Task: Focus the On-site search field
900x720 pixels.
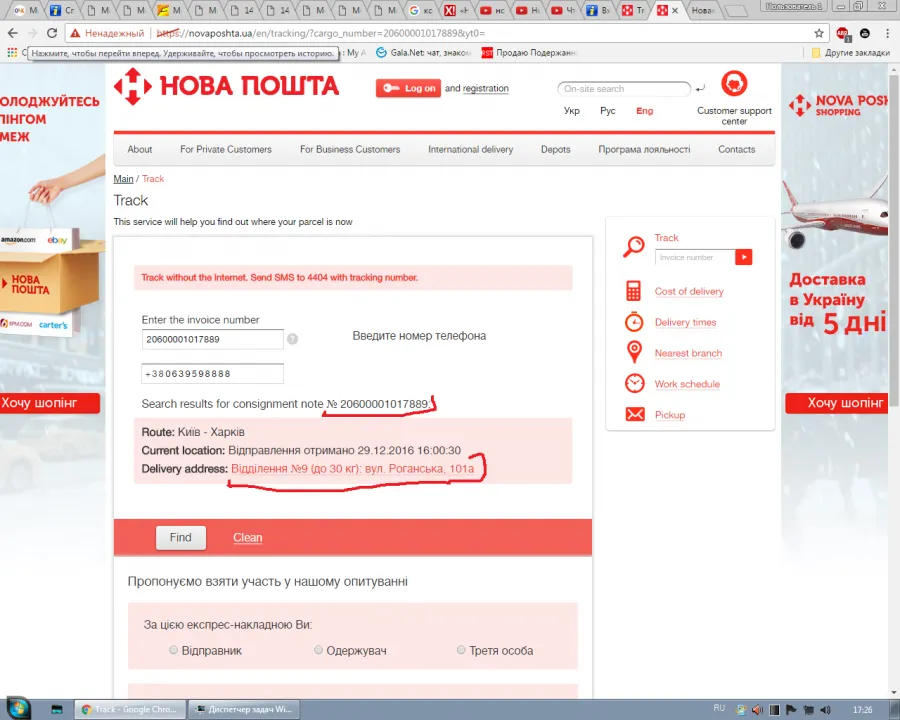Action: (623, 89)
